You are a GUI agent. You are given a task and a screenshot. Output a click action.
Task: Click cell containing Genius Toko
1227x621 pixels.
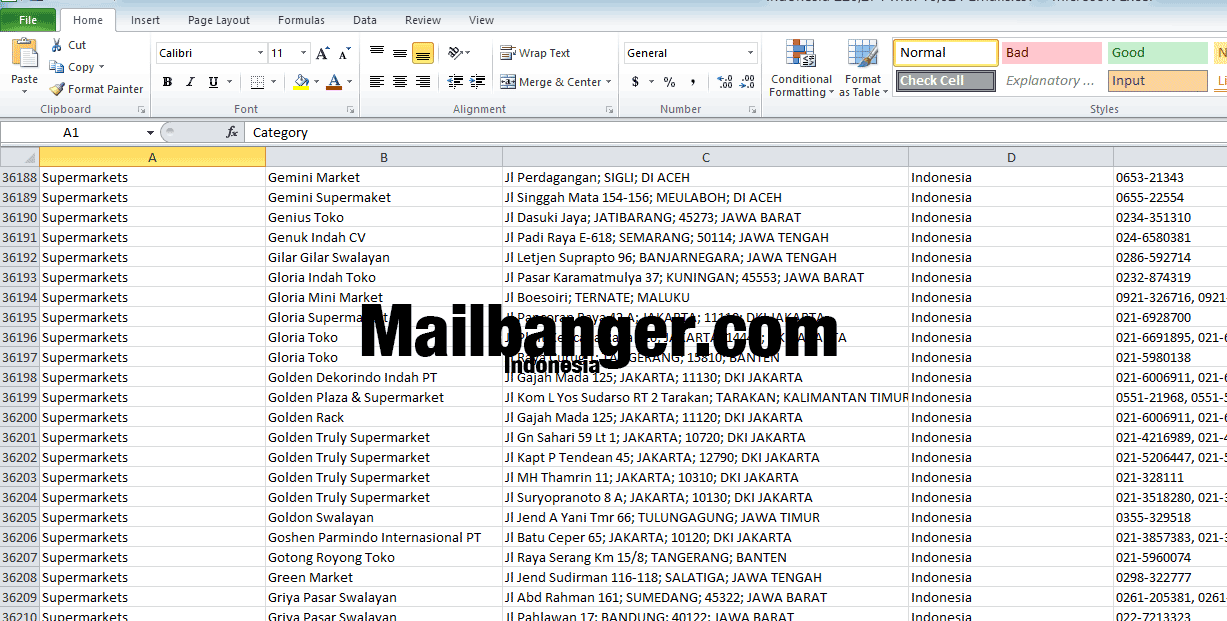click(x=384, y=217)
